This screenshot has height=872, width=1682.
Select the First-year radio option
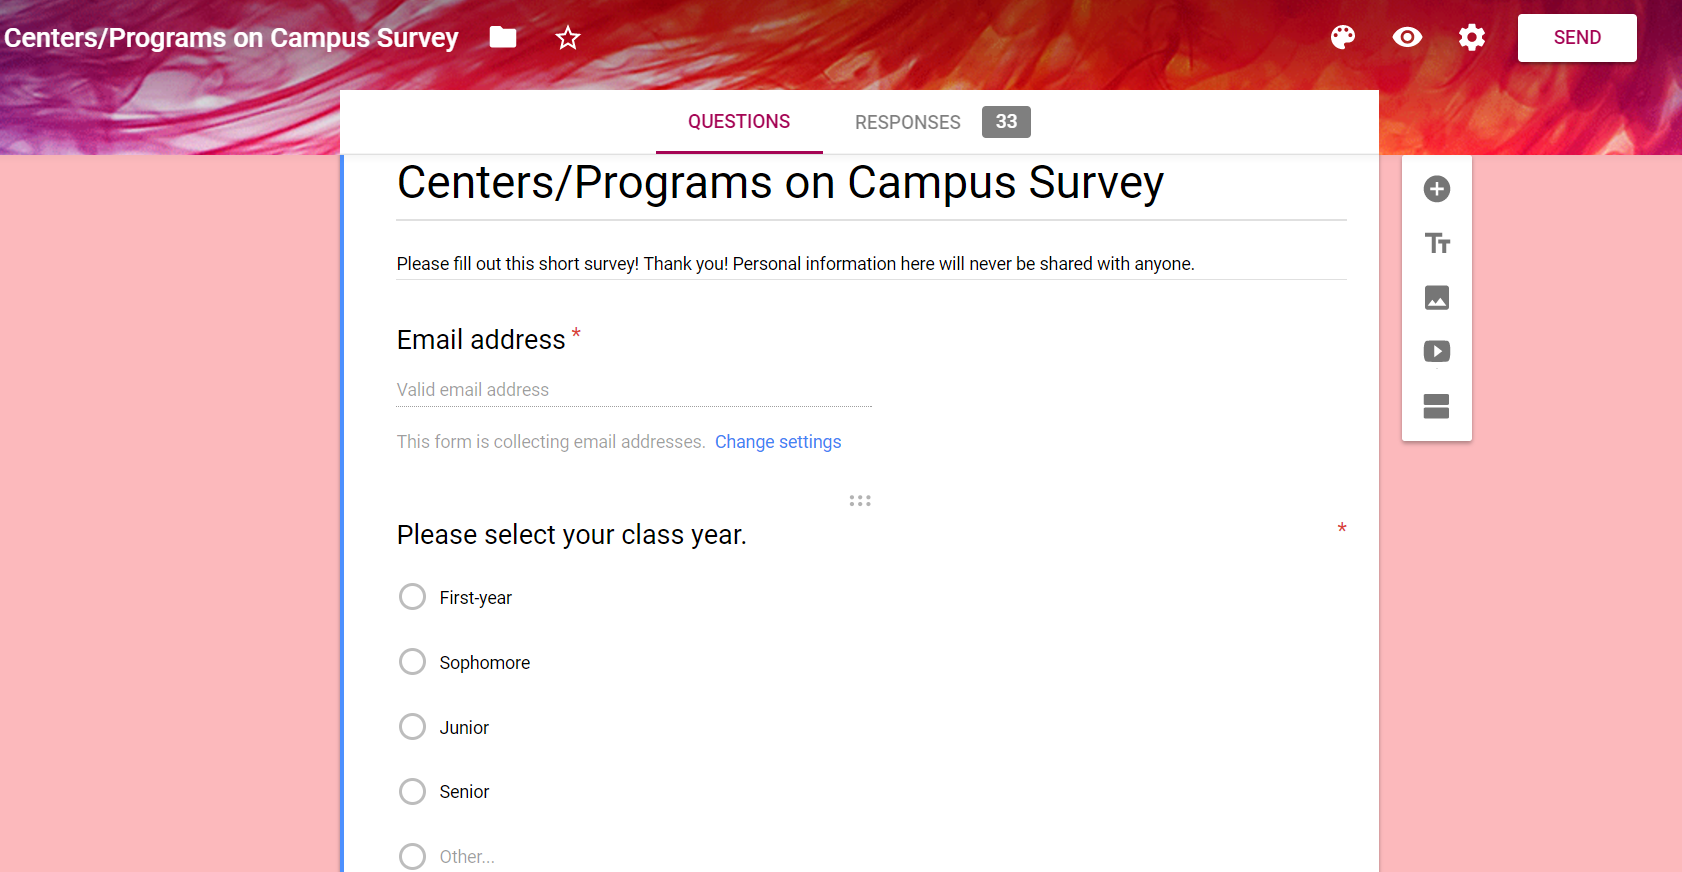412,597
